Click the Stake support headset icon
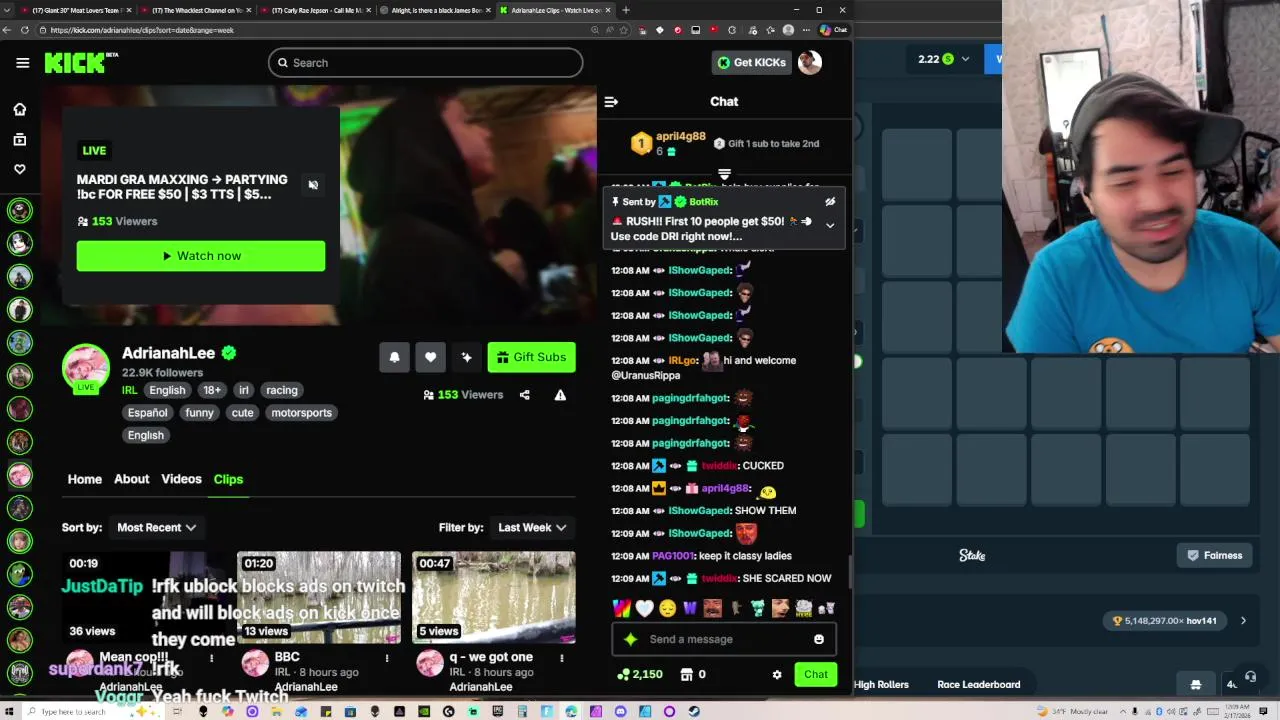This screenshot has width=1280, height=720. 1250,678
